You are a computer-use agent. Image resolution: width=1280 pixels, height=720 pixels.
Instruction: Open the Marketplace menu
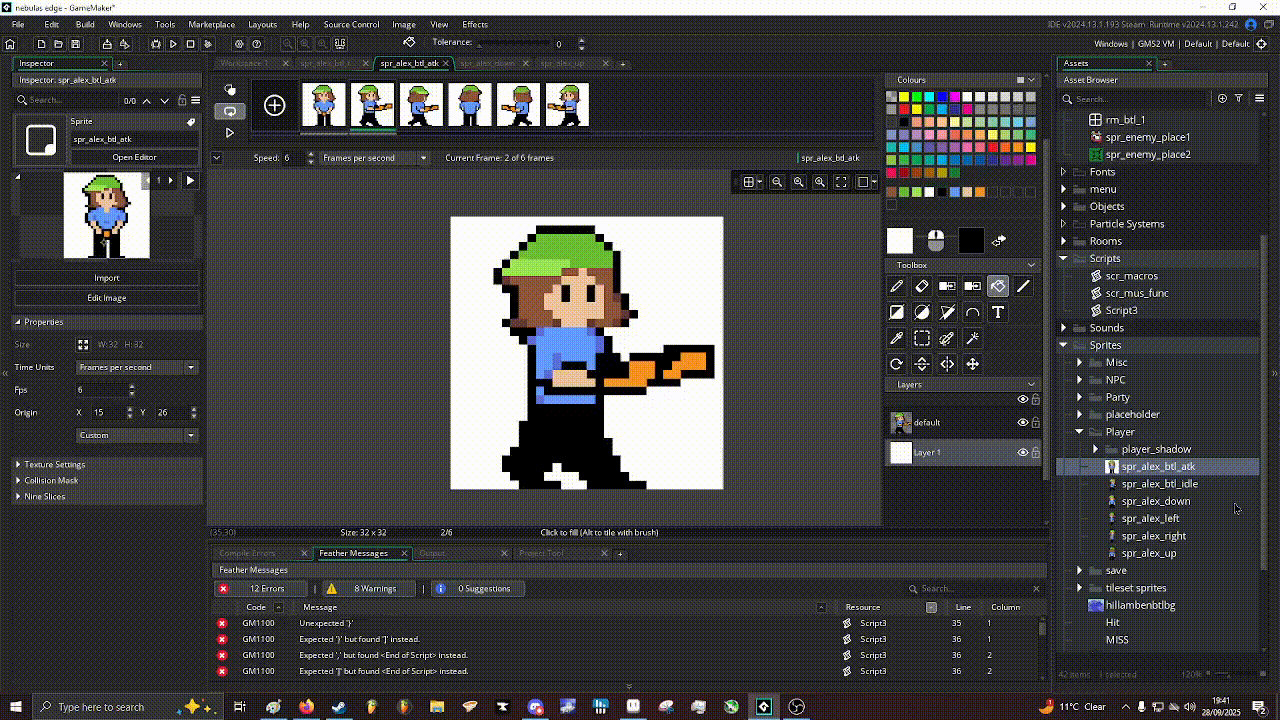pyautogui.click(x=211, y=24)
